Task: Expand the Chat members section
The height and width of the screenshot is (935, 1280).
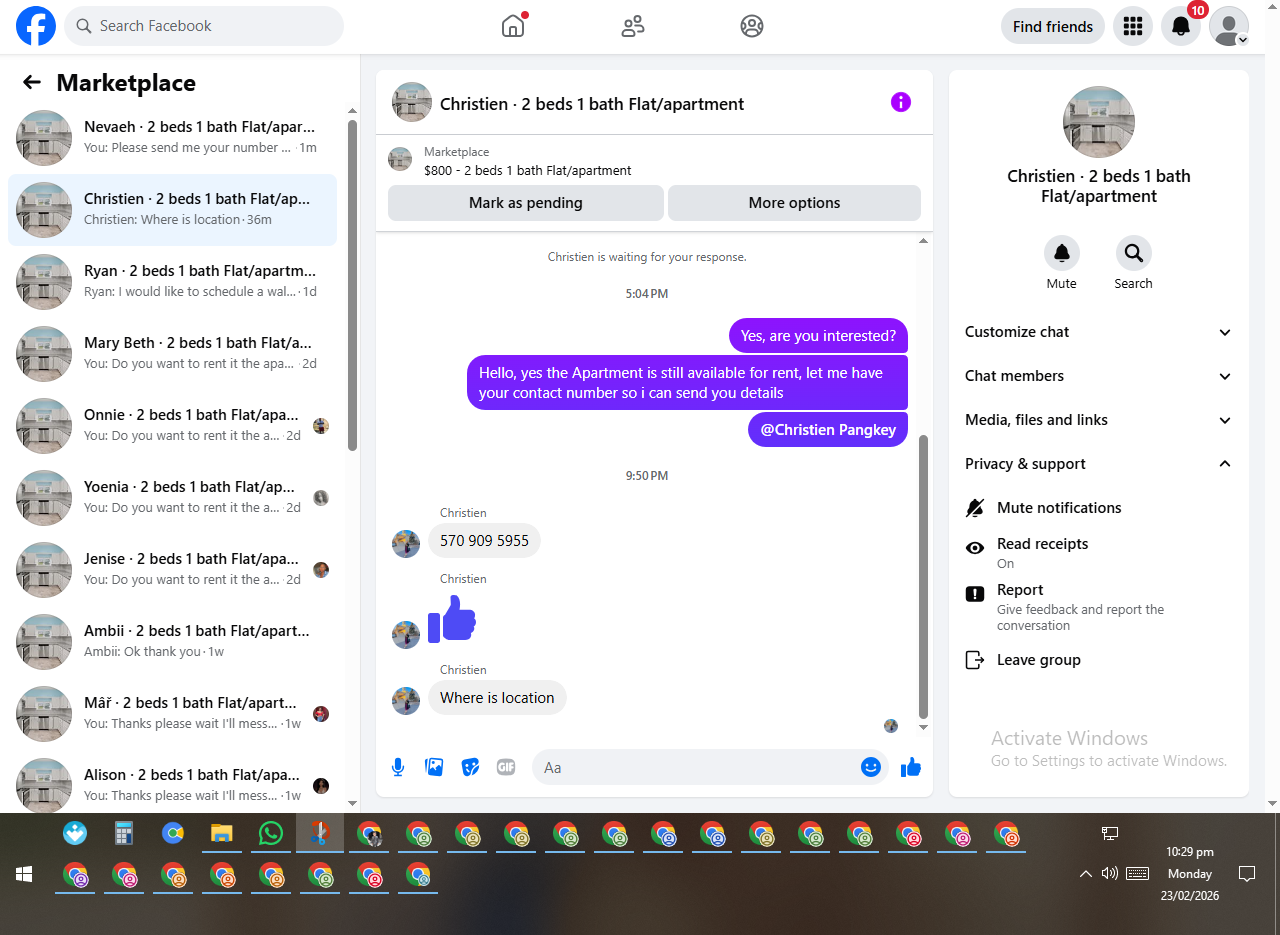Action: point(1099,376)
